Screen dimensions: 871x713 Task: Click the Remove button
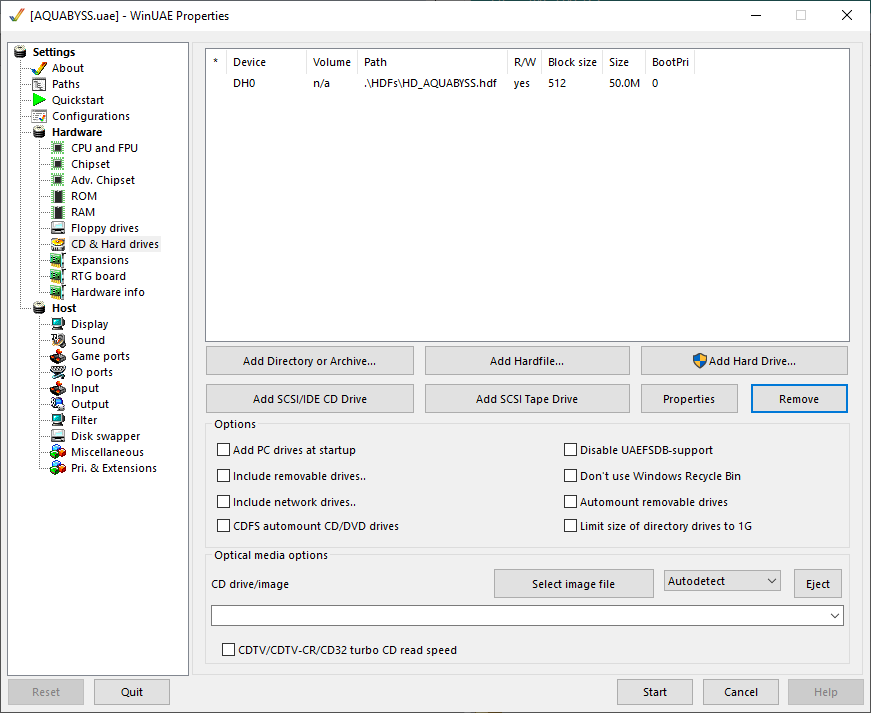(x=799, y=399)
